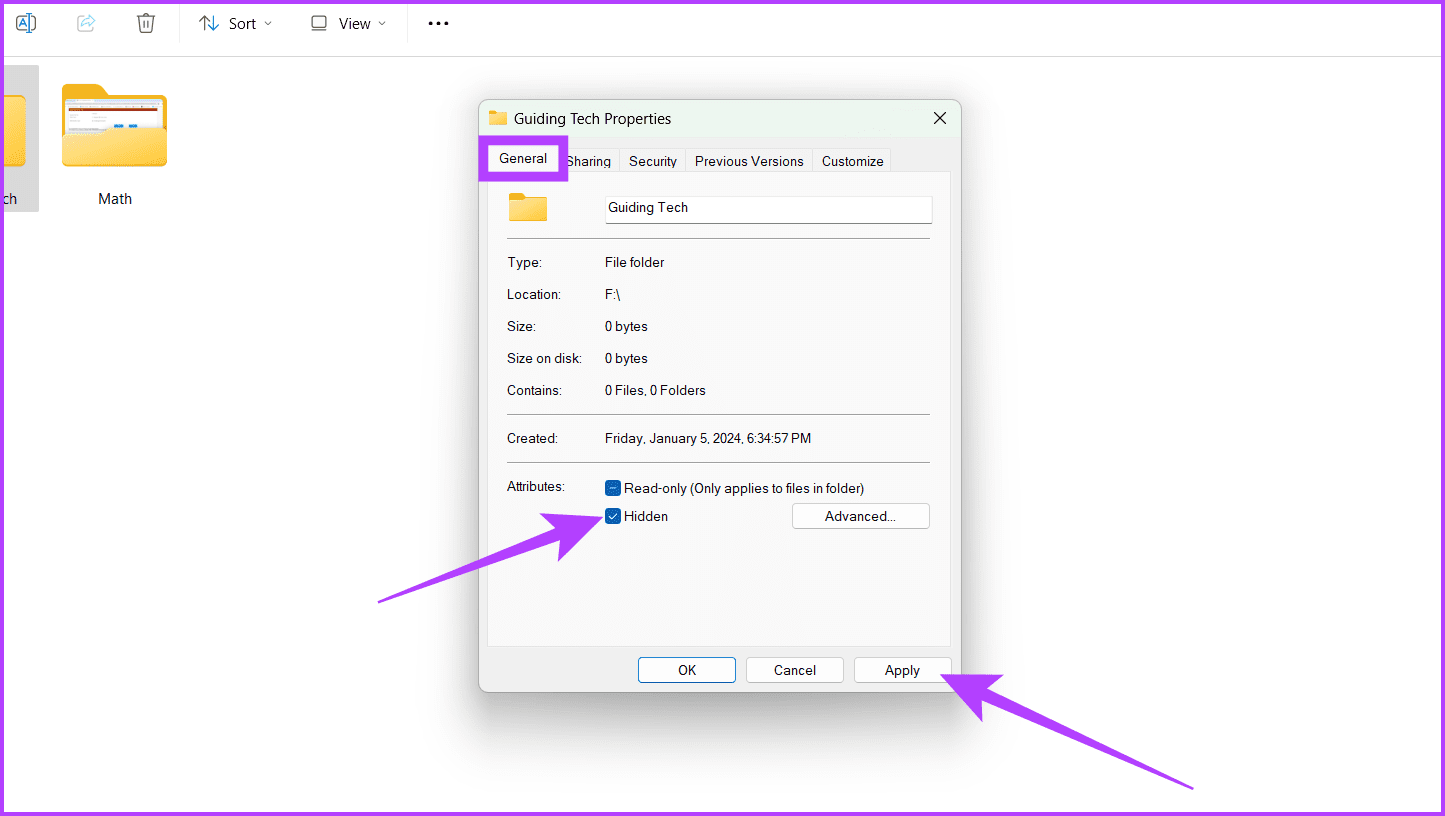Uncheck the Hidden attribute checkbox
The height and width of the screenshot is (816, 1445).
click(614, 516)
